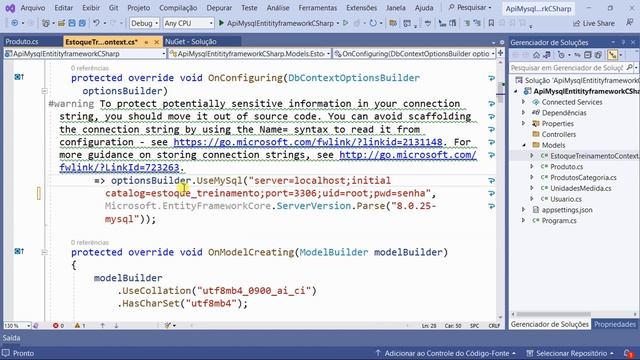Click Adicionar ao Controle do Código-Fonte

pos(446,353)
